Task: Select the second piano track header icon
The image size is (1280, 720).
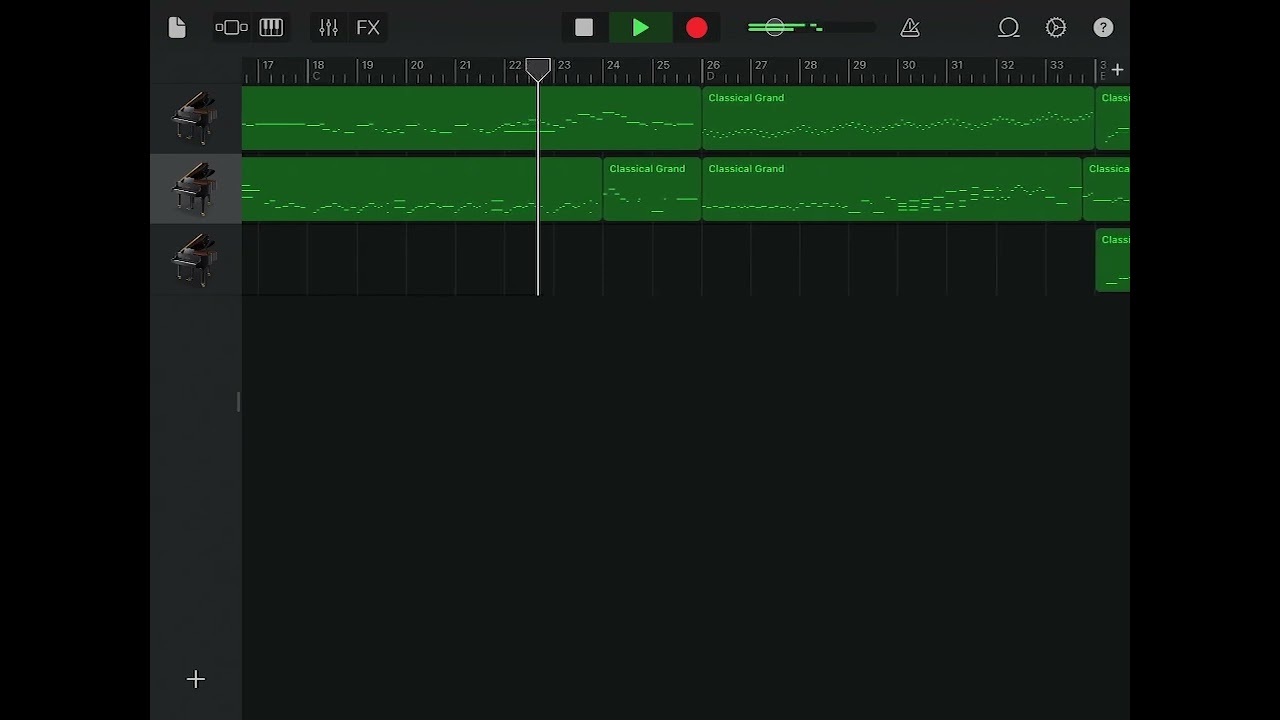Action: coord(195,189)
